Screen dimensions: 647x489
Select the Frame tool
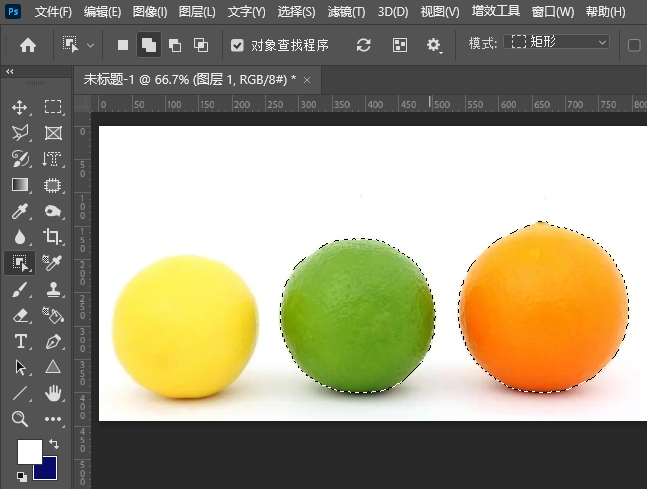point(53,133)
